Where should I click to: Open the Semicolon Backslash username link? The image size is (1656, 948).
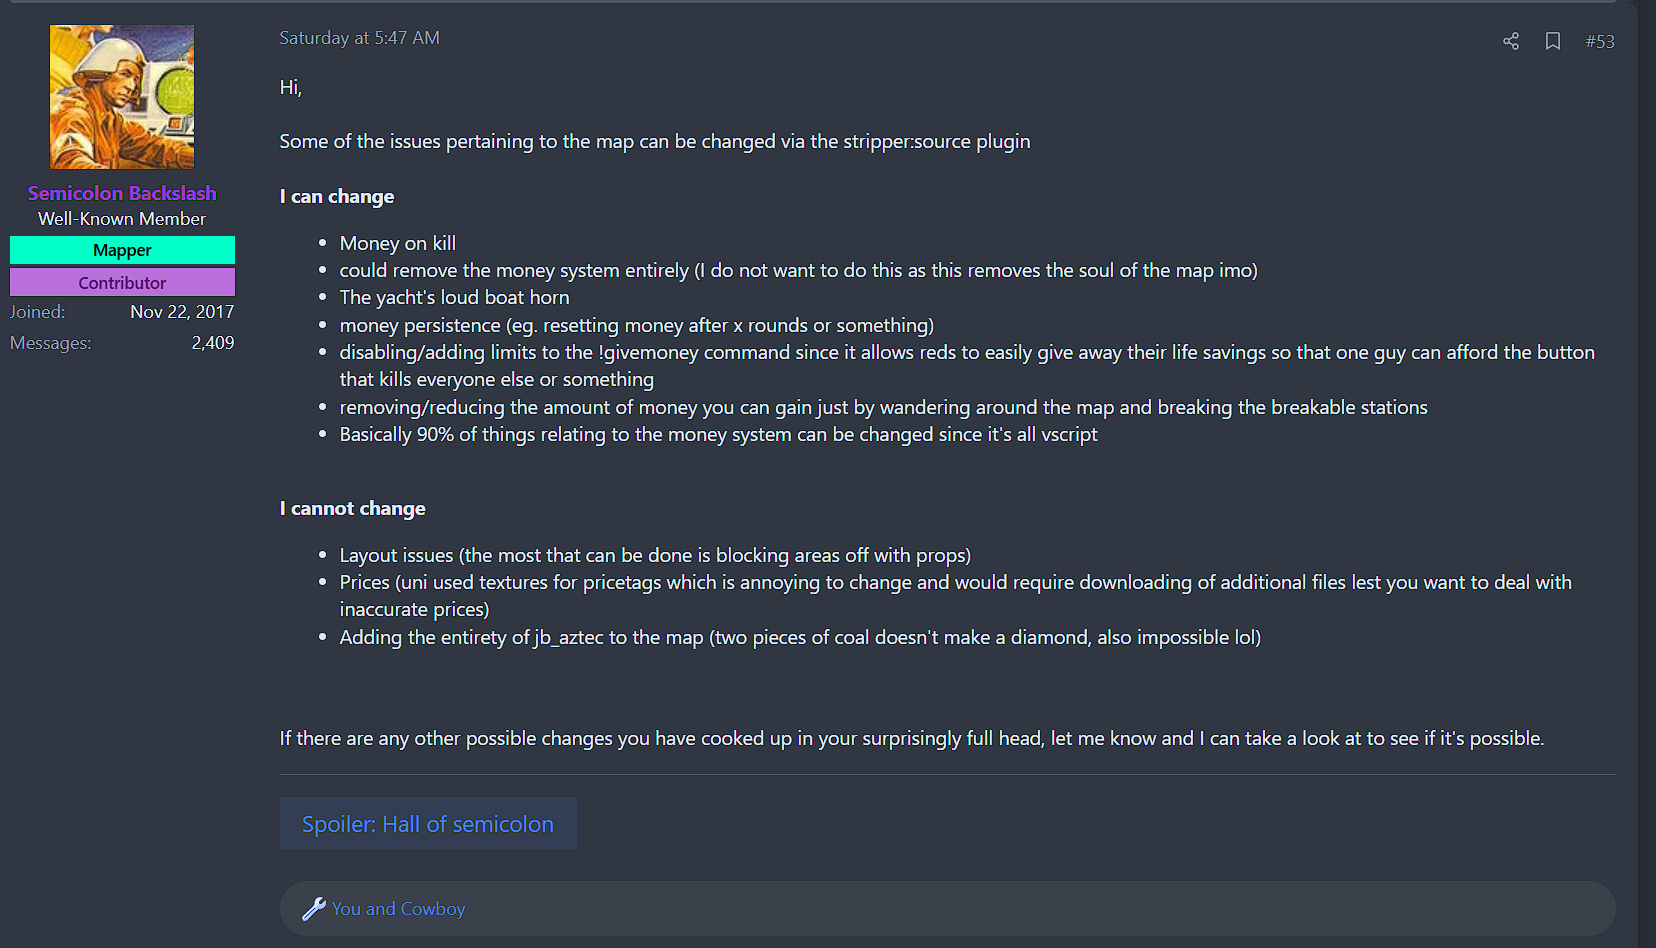click(x=122, y=193)
